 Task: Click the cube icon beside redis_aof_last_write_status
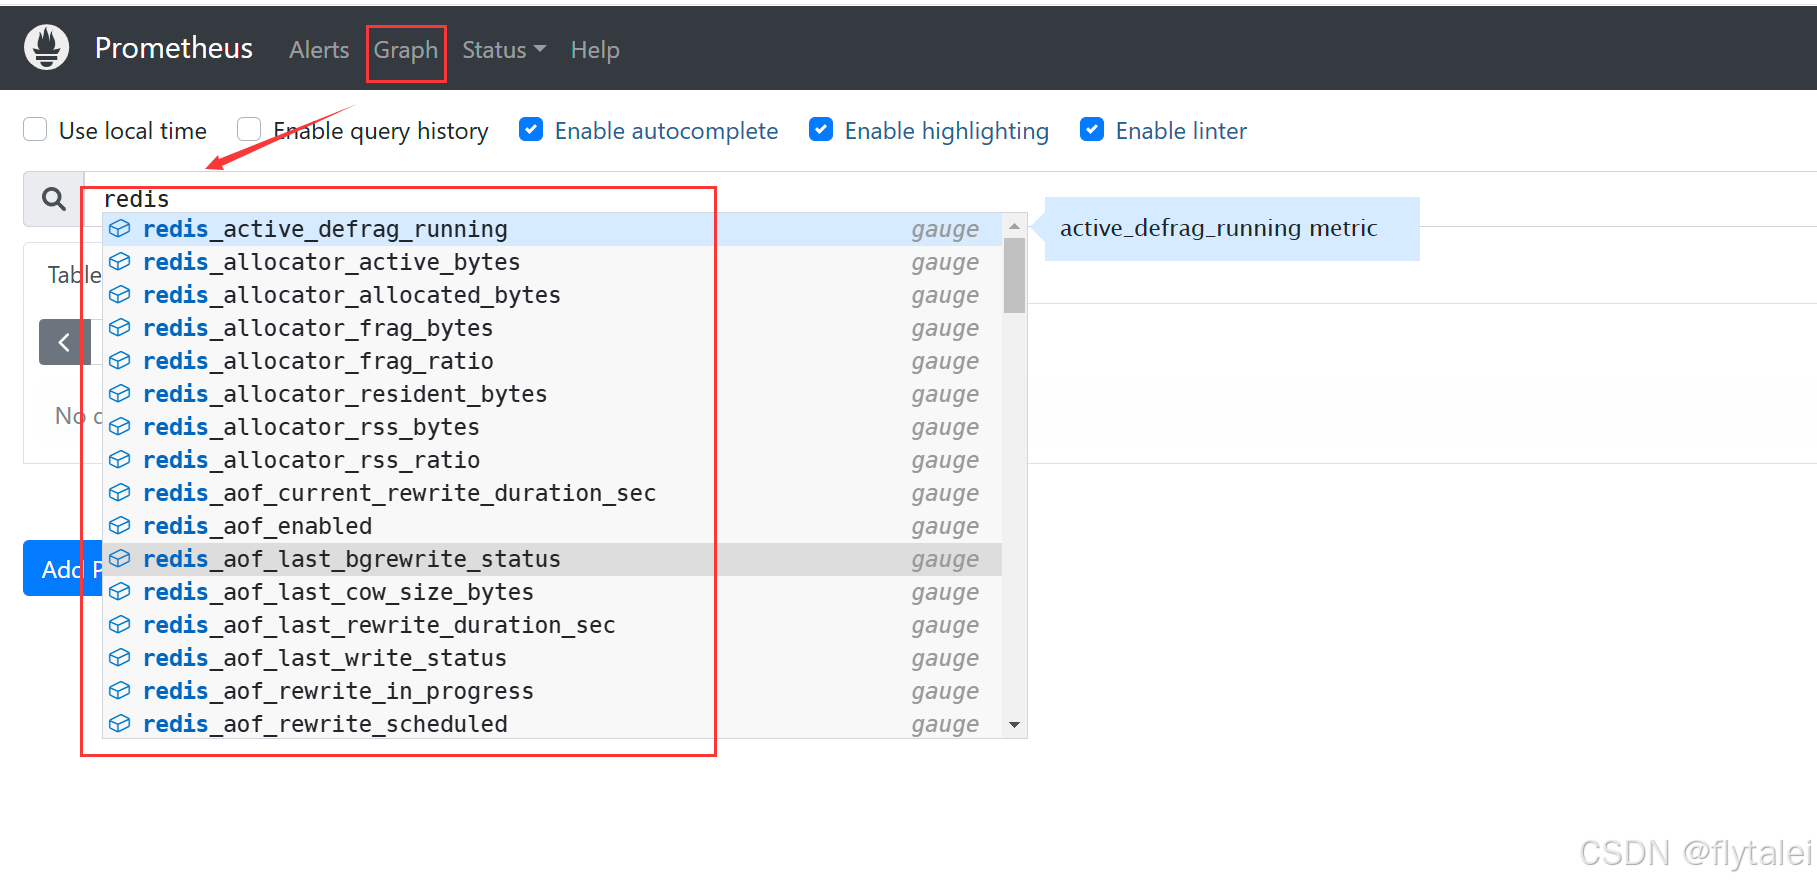pos(120,658)
